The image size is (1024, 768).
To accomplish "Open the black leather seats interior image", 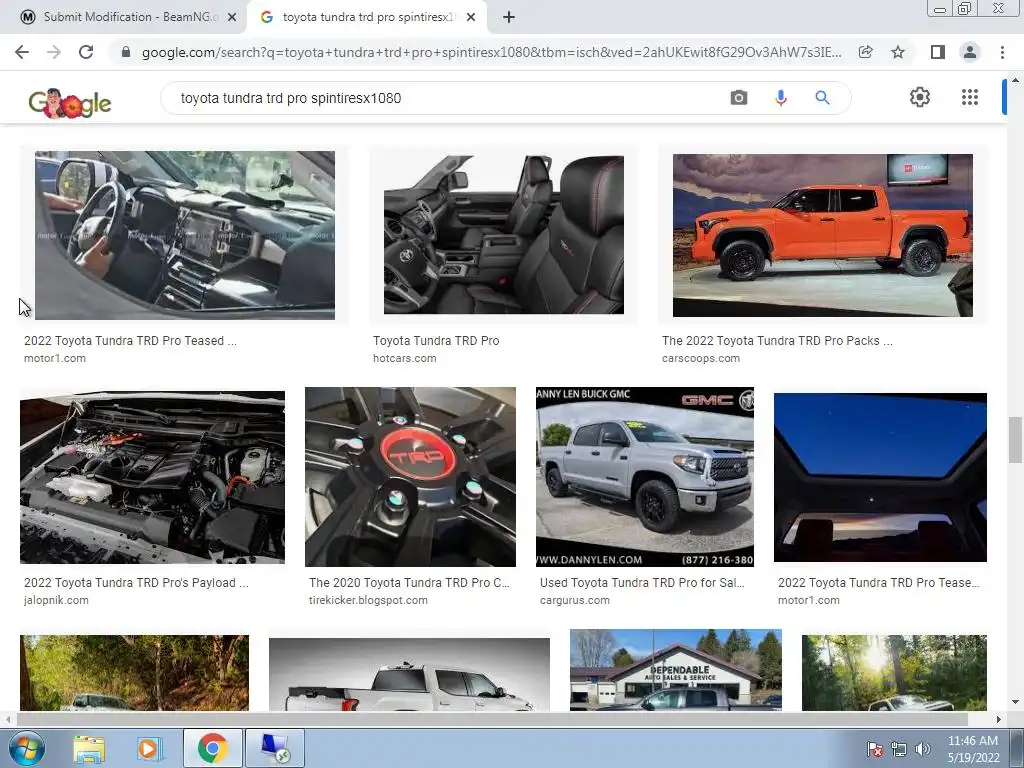I will click(x=504, y=235).
